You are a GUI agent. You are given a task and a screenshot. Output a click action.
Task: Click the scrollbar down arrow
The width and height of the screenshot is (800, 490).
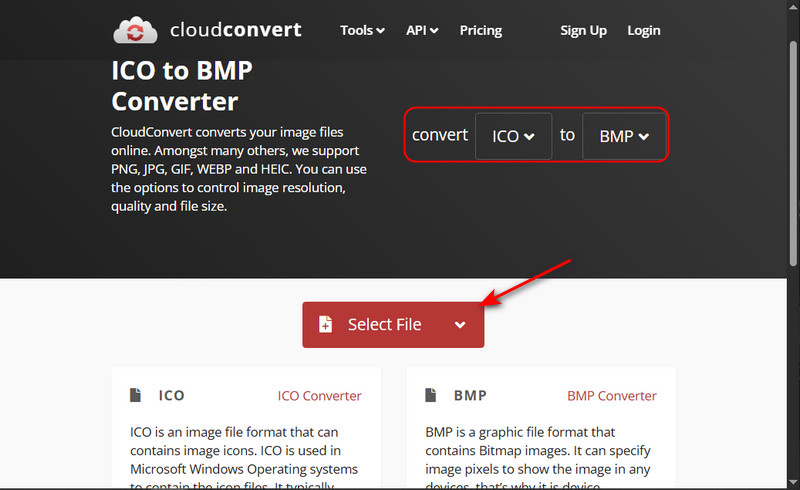793,482
